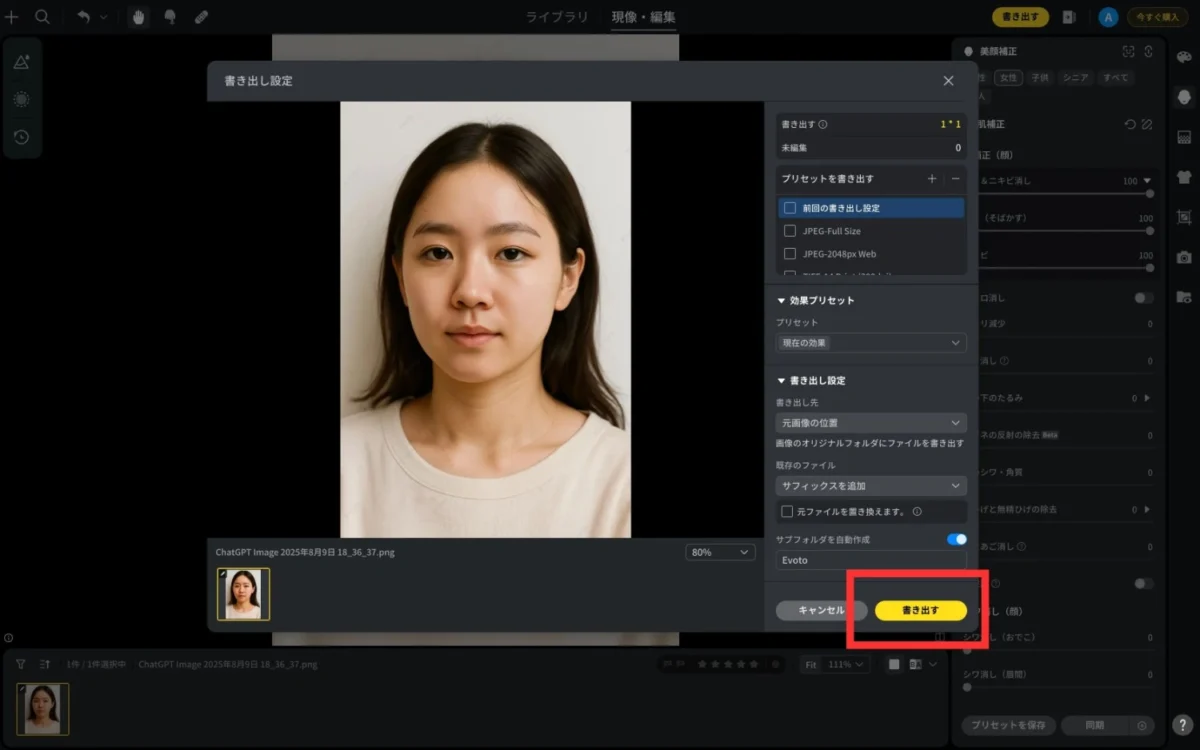Click the Fit zoom button

(x=811, y=664)
